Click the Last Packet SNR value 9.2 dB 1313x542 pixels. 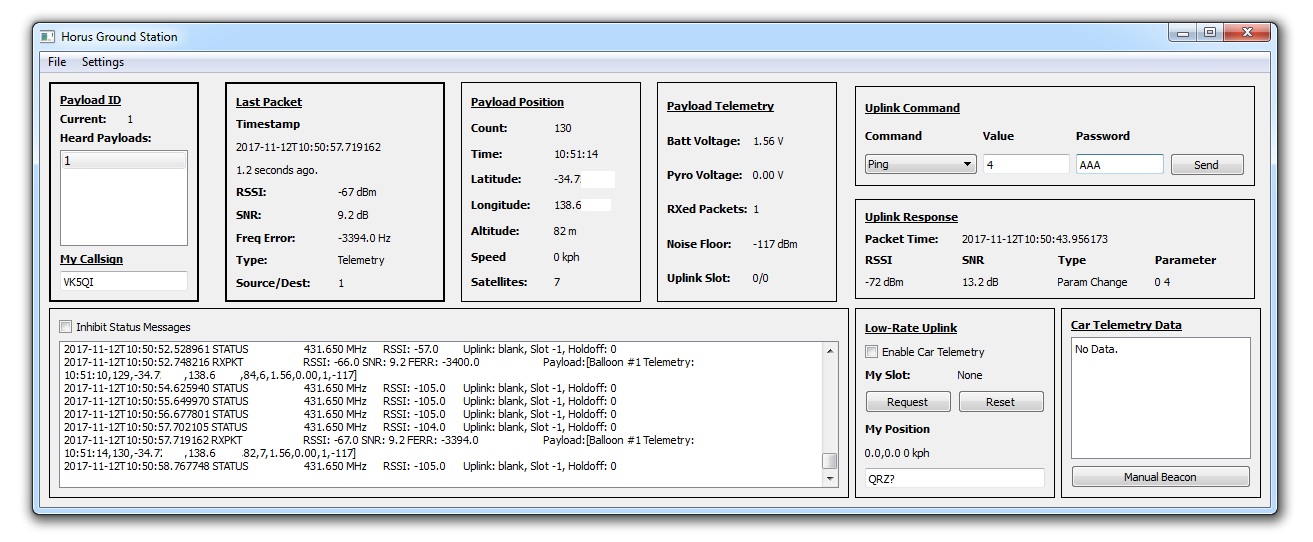(354, 215)
